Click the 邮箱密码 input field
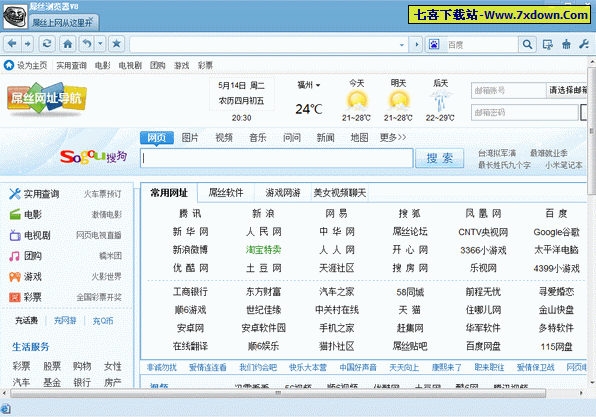The image size is (596, 417). tap(525, 113)
